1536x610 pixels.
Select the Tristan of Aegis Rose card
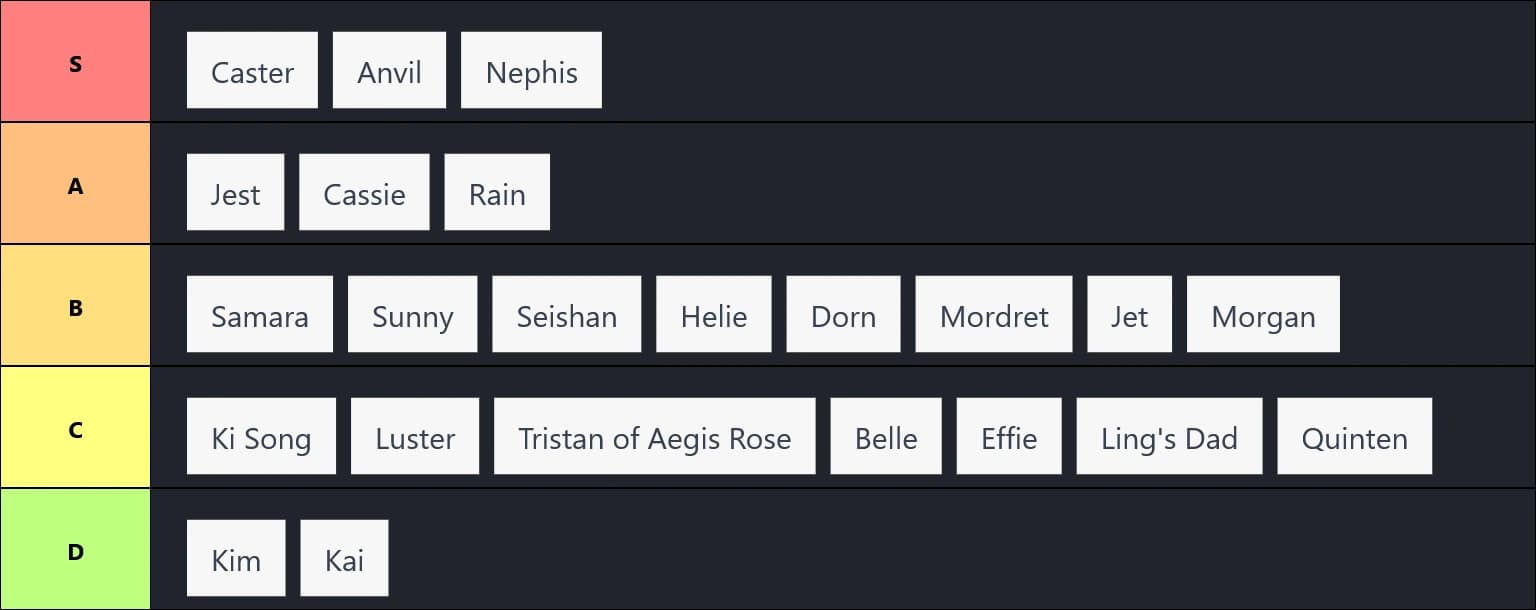pos(654,437)
